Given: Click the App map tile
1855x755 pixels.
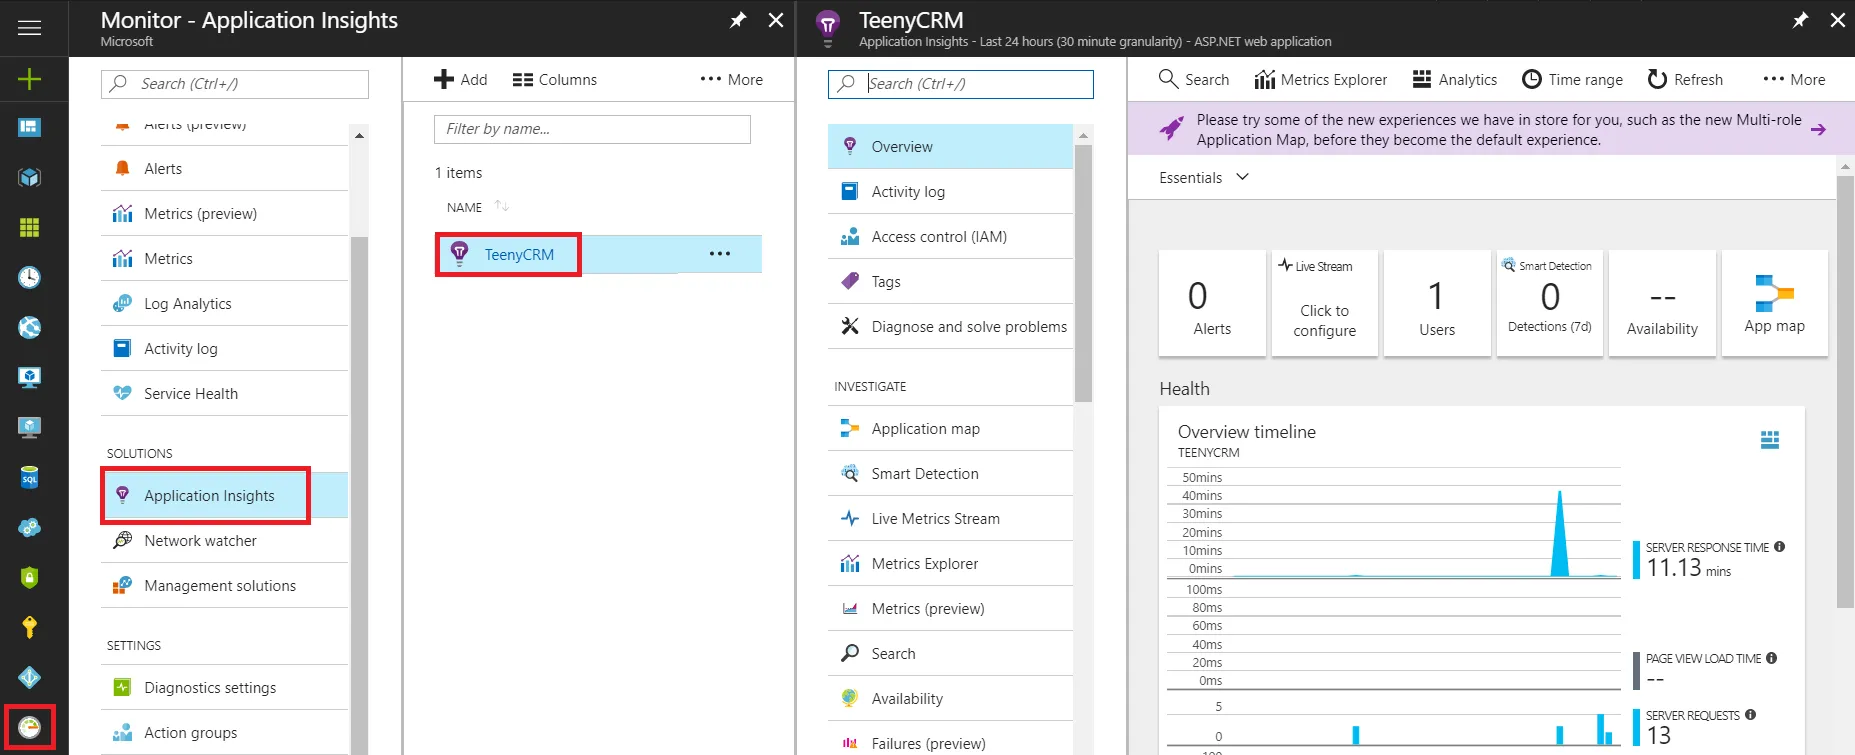Looking at the screenshot, I should 1774,304.
